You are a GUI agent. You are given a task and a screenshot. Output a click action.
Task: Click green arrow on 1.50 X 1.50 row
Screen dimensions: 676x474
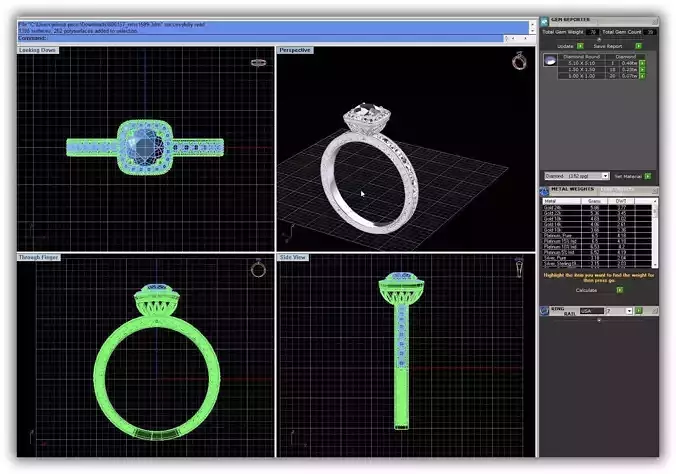click(x=642, y=69)
